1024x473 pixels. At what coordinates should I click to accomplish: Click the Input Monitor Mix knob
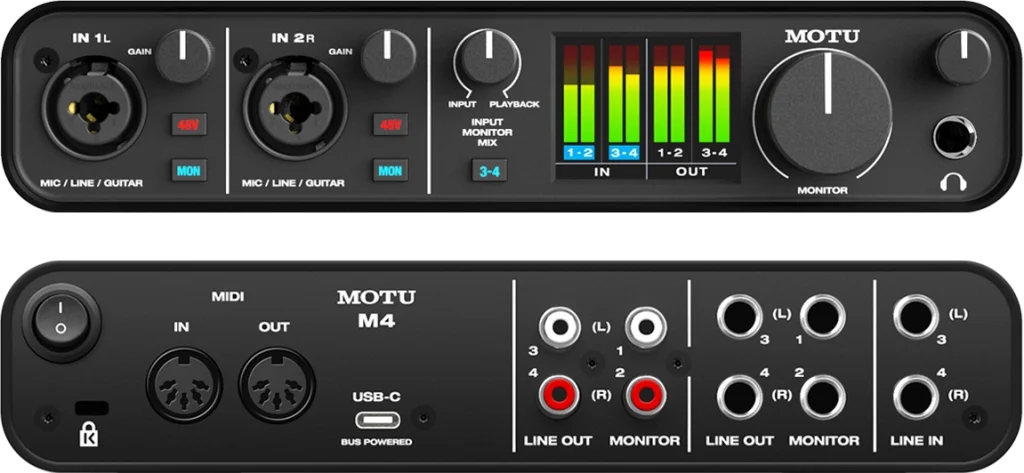487,56
